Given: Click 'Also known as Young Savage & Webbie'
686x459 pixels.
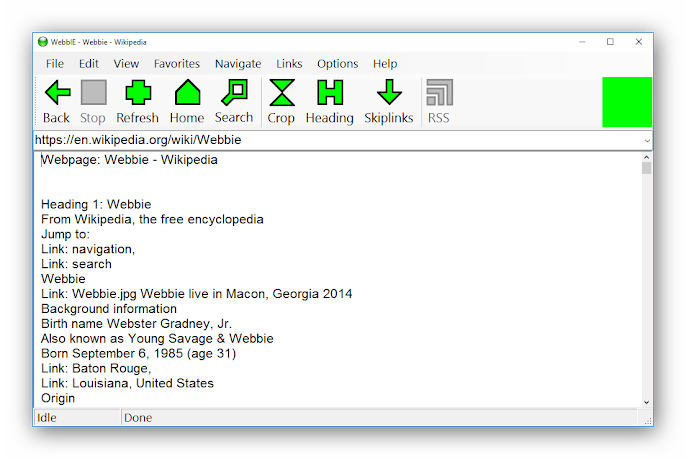Looking at the screenshot, I should tap(157, 338).
